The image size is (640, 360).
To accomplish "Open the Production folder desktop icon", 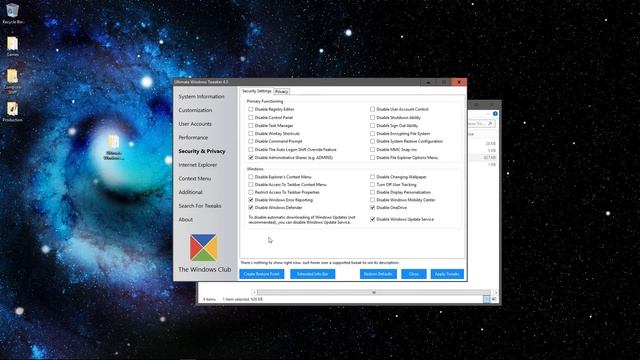I will coord(12,111).
